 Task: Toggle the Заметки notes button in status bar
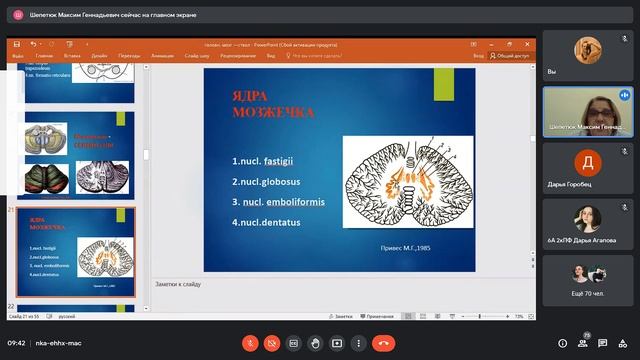[341, 316]
